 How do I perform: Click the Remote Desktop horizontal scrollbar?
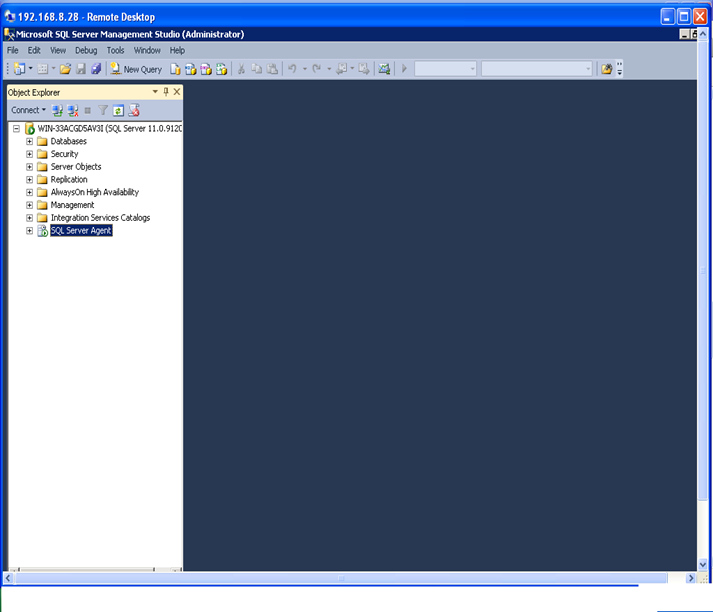pyautogui.click(x=341, y=578)
